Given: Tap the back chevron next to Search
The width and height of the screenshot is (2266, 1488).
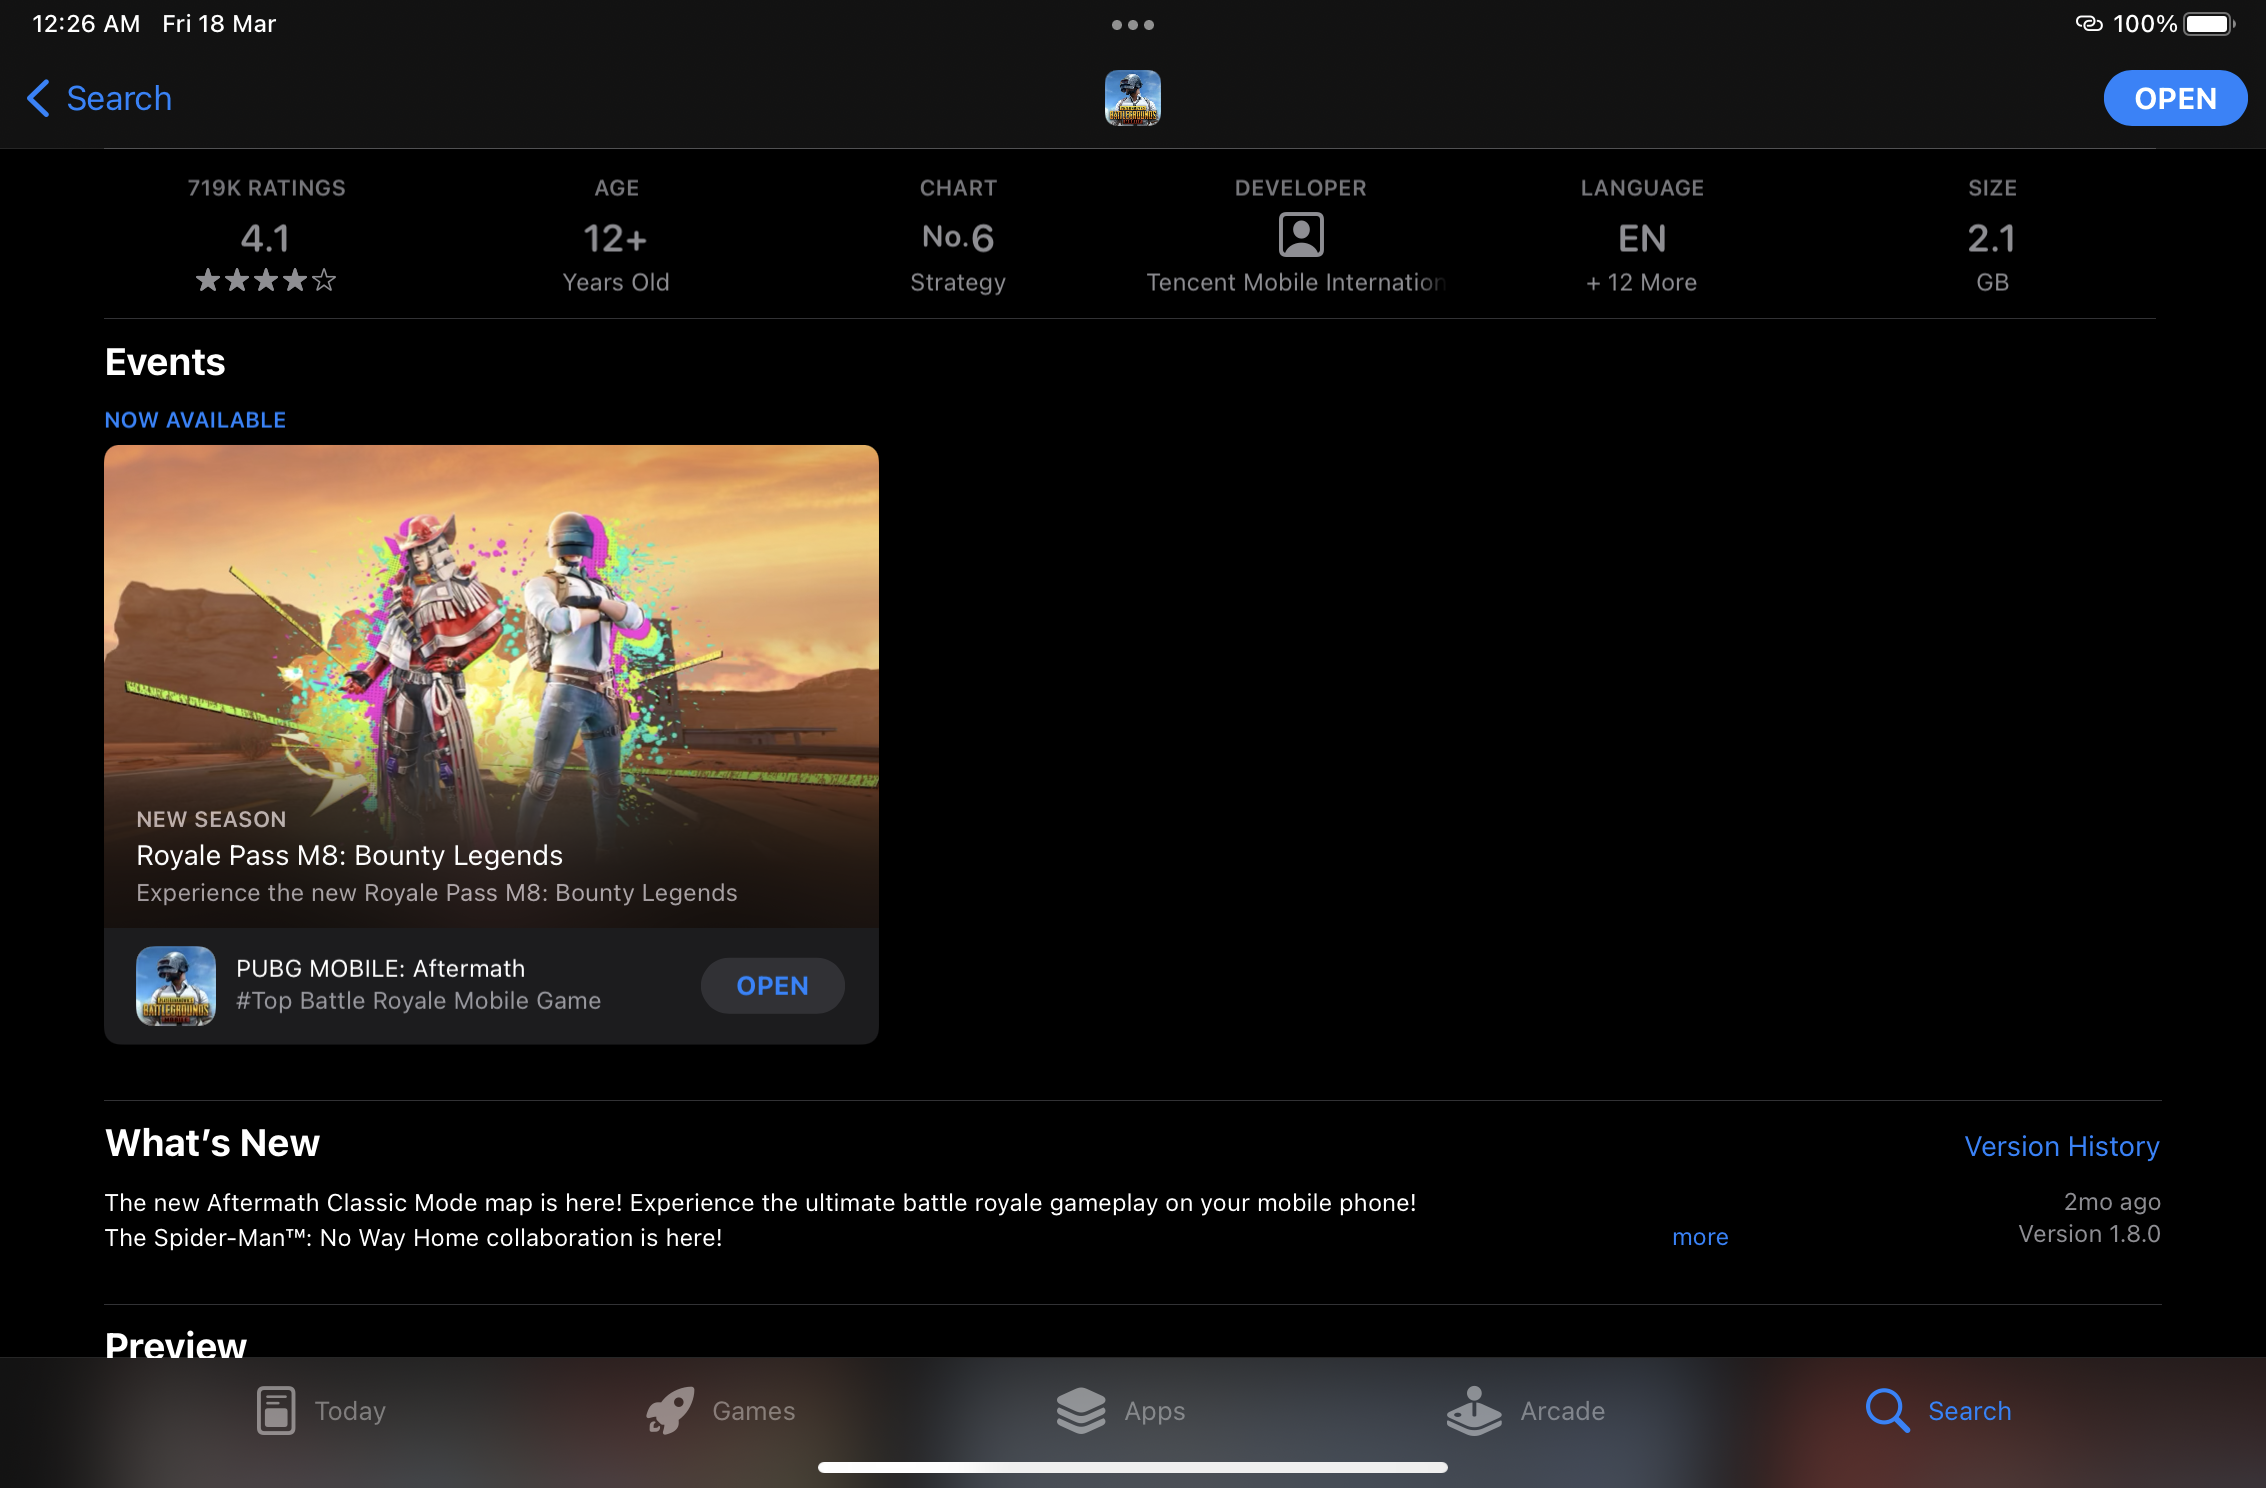Looking at the screenshot, I should (x=38, y=98).
